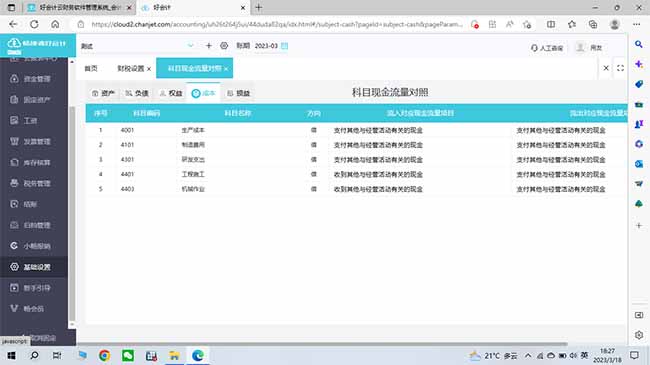Open 固定资产 in the left sidebar
The image size is (650, 365).
[31, 100]
